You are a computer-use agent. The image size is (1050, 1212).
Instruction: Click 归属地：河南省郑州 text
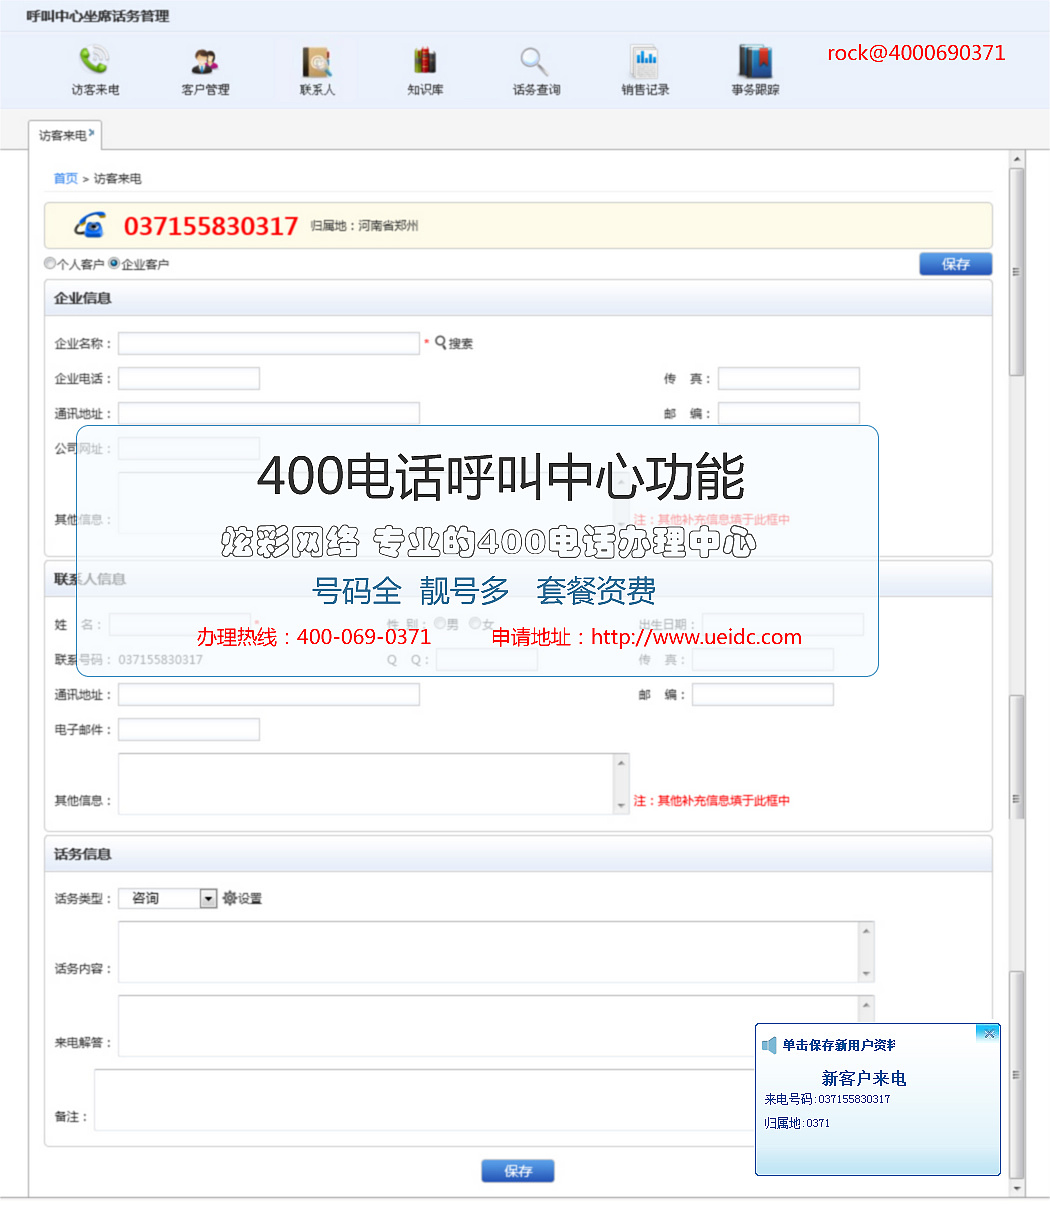(364, 226)
